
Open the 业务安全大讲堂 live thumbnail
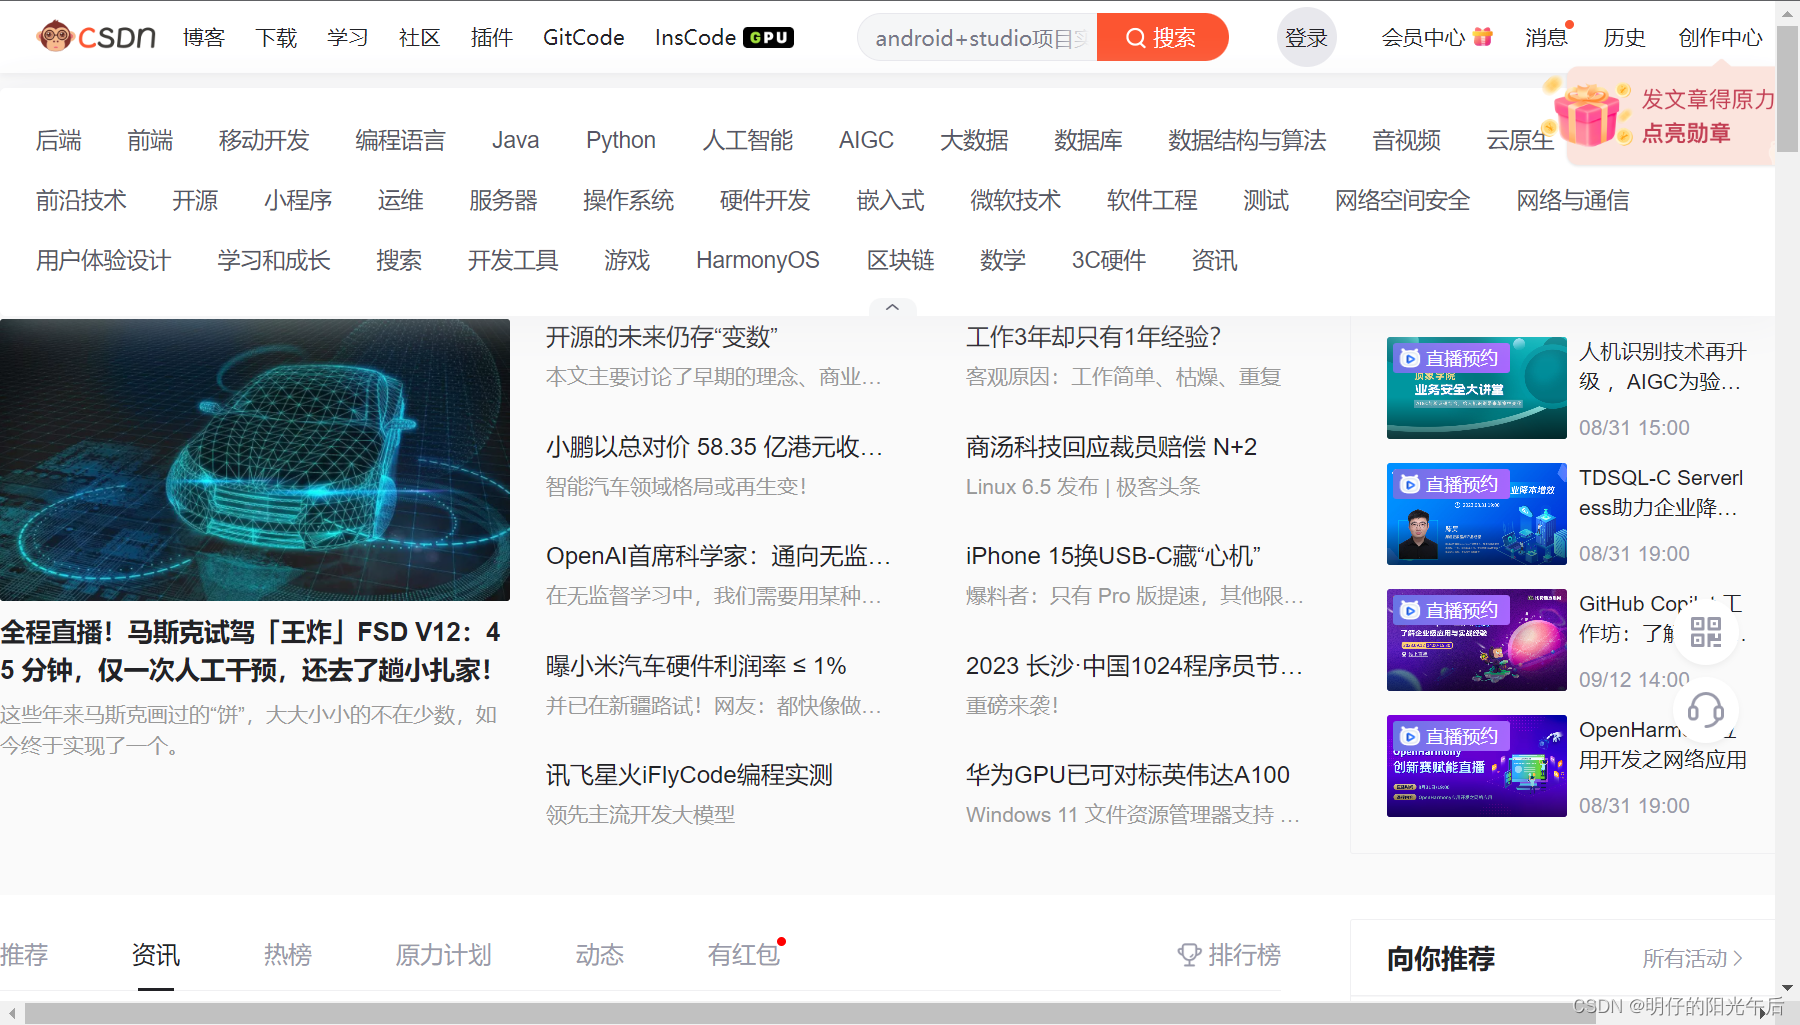coord(1476,388)
